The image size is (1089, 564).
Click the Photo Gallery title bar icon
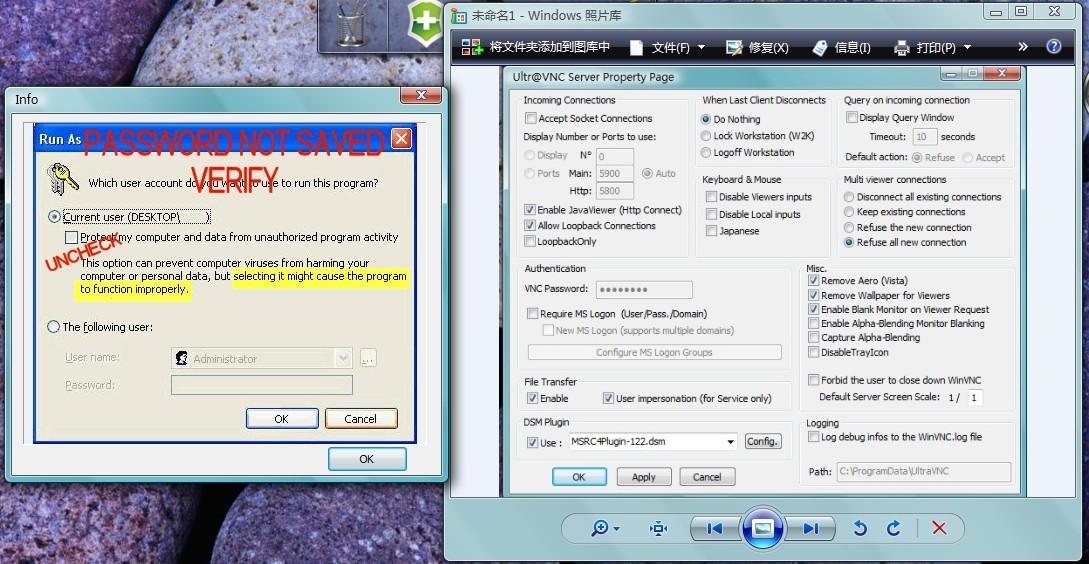pyautogui.click(x=458, y=15)
